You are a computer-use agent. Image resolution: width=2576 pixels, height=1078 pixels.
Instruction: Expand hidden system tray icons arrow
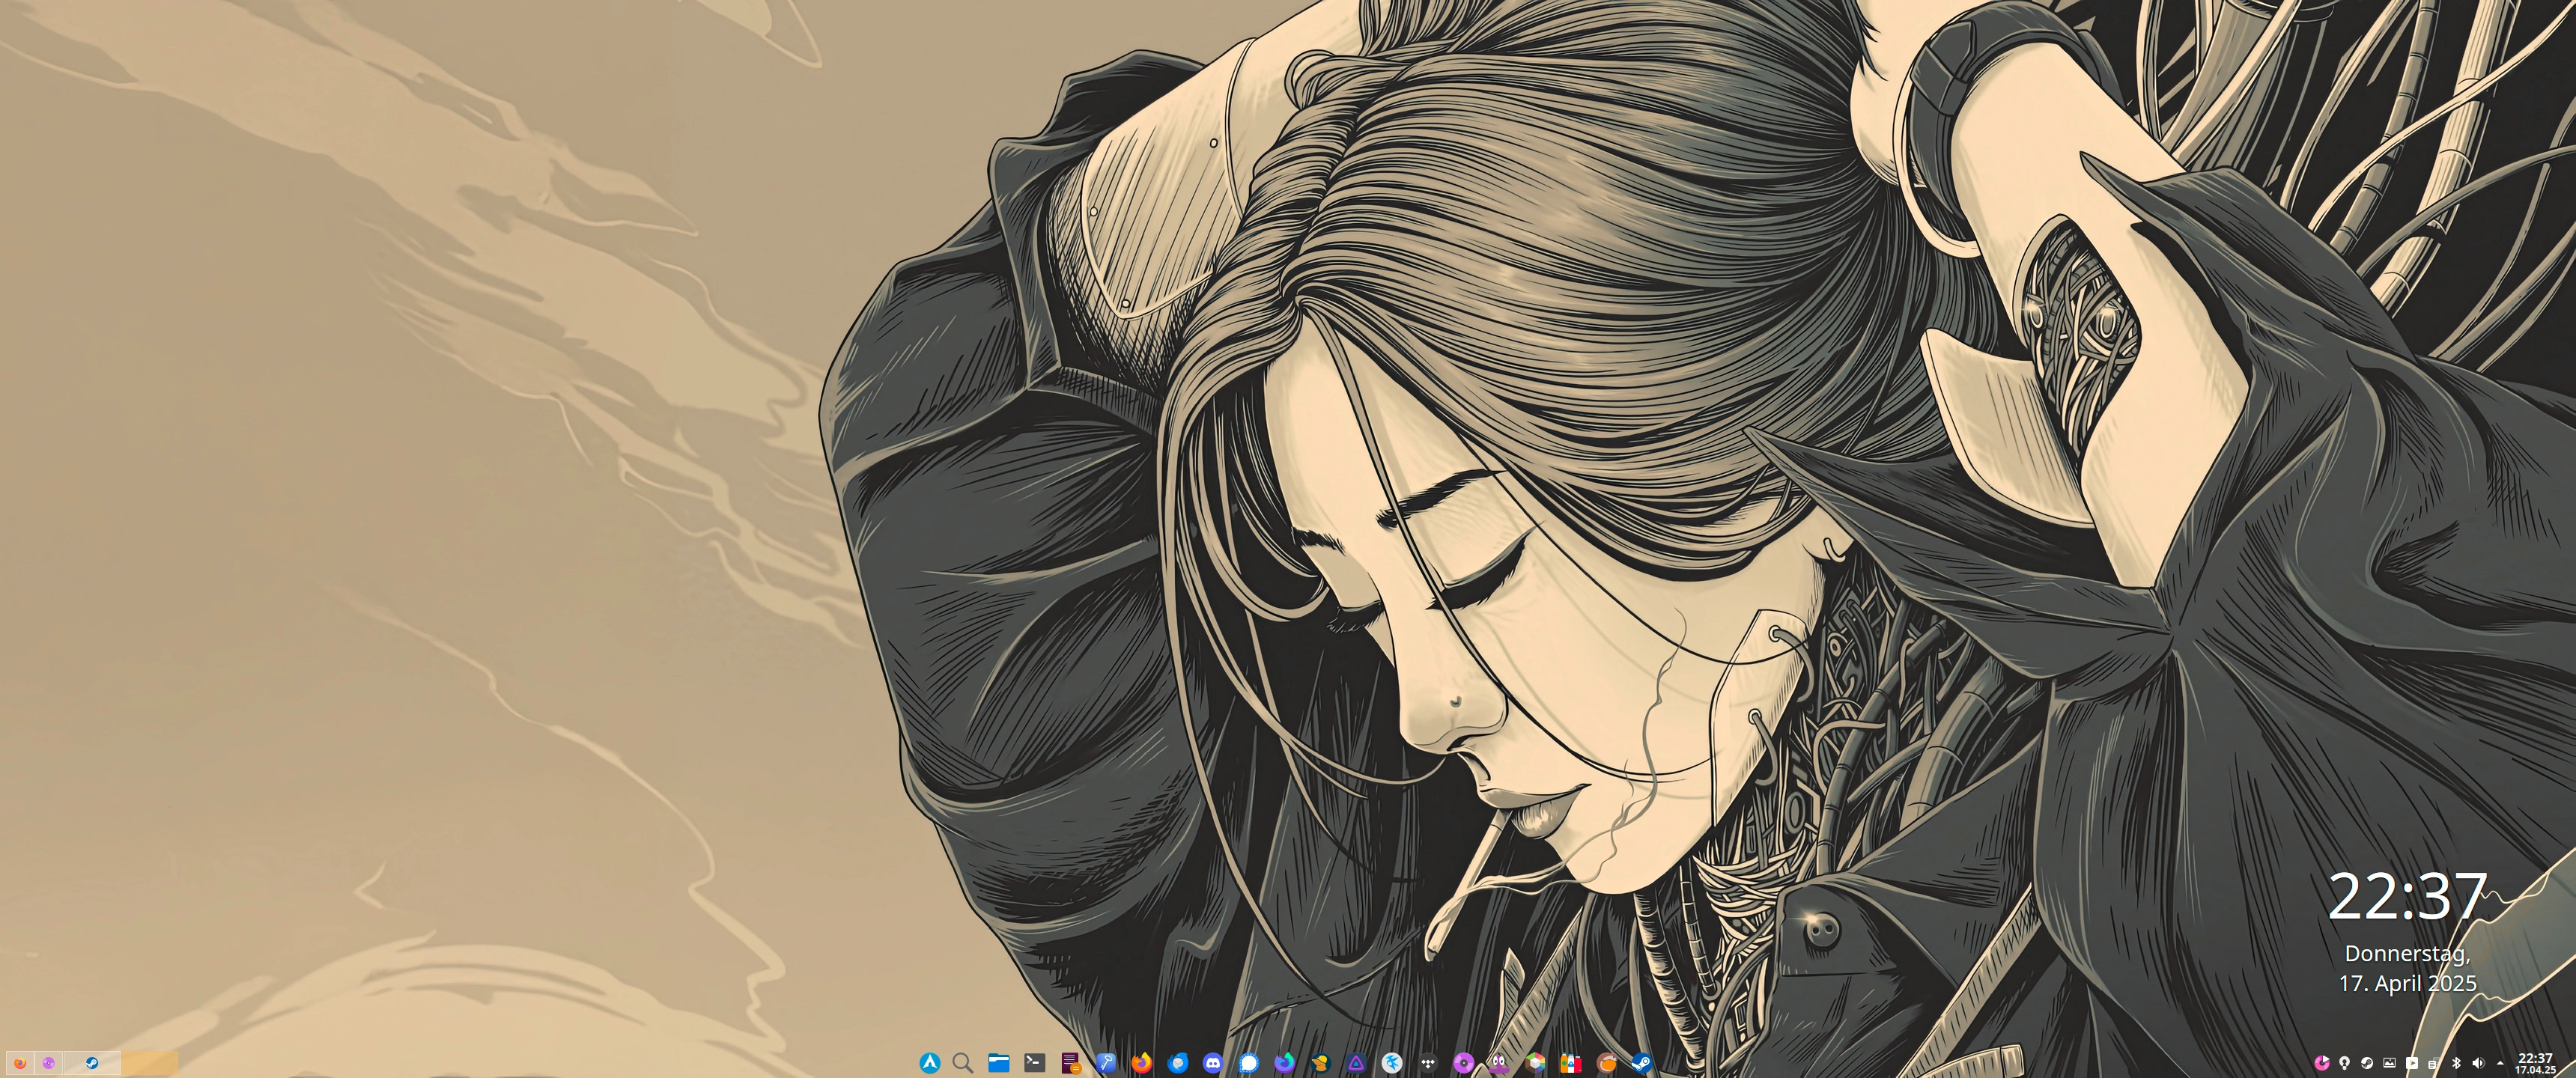click(x=2500, y=1064)
